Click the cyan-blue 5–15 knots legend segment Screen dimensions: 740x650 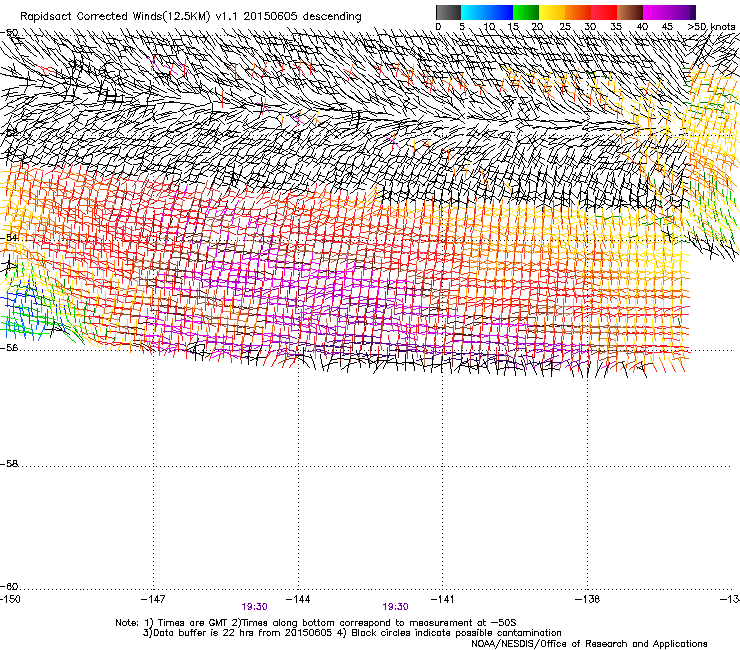[487, 12]
